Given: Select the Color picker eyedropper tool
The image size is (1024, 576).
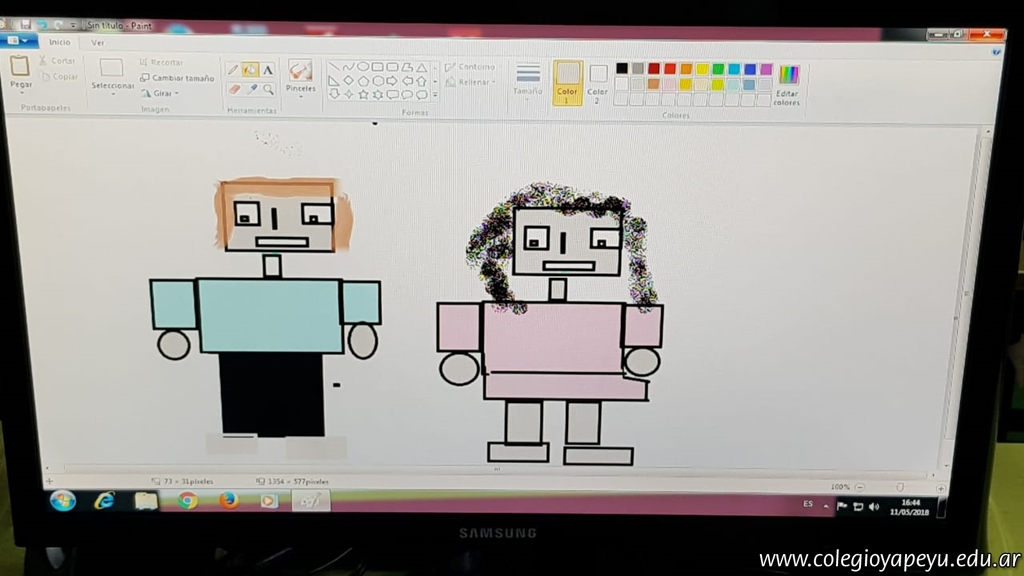Looking at the screenshot, I should [252, 89].
